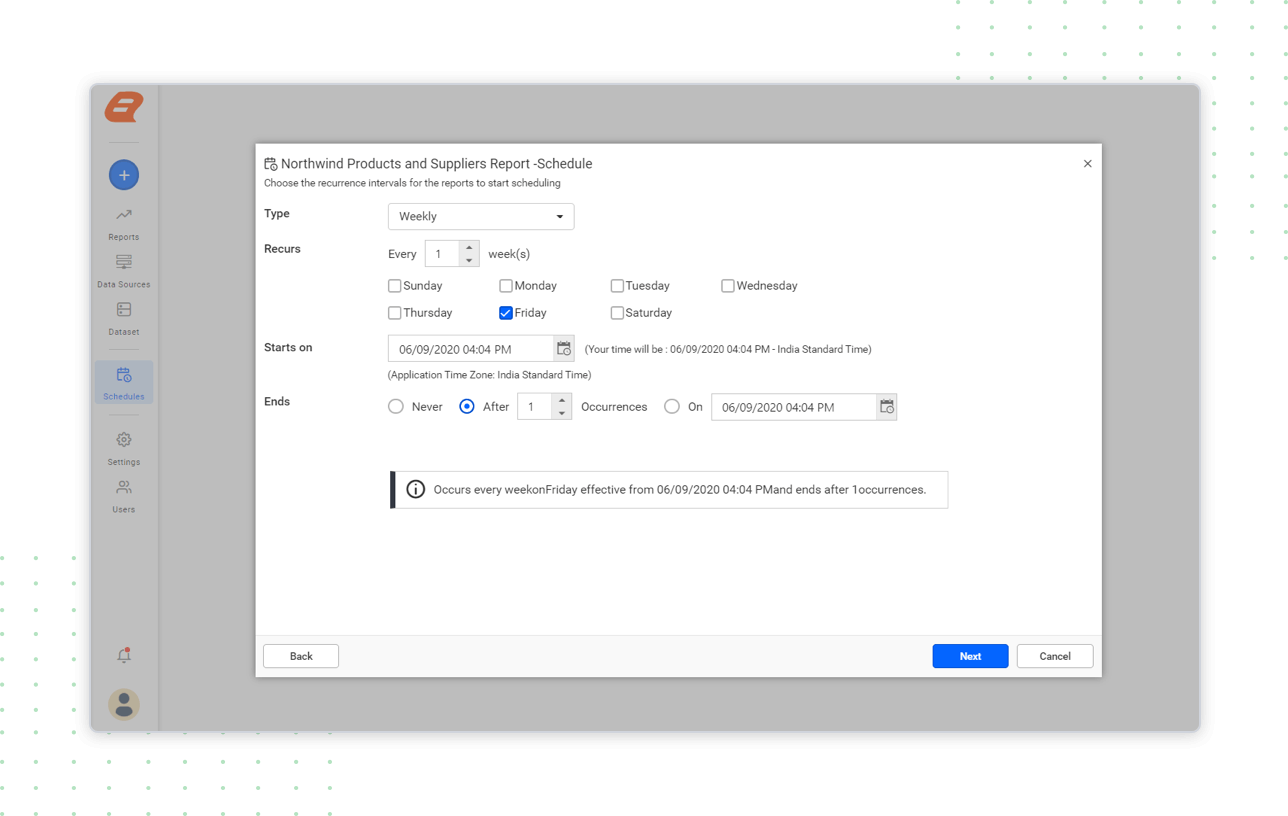Open calendar picker for Starts on
Image resolution: width=1288 pixels, height=816 pixels.
564,348
